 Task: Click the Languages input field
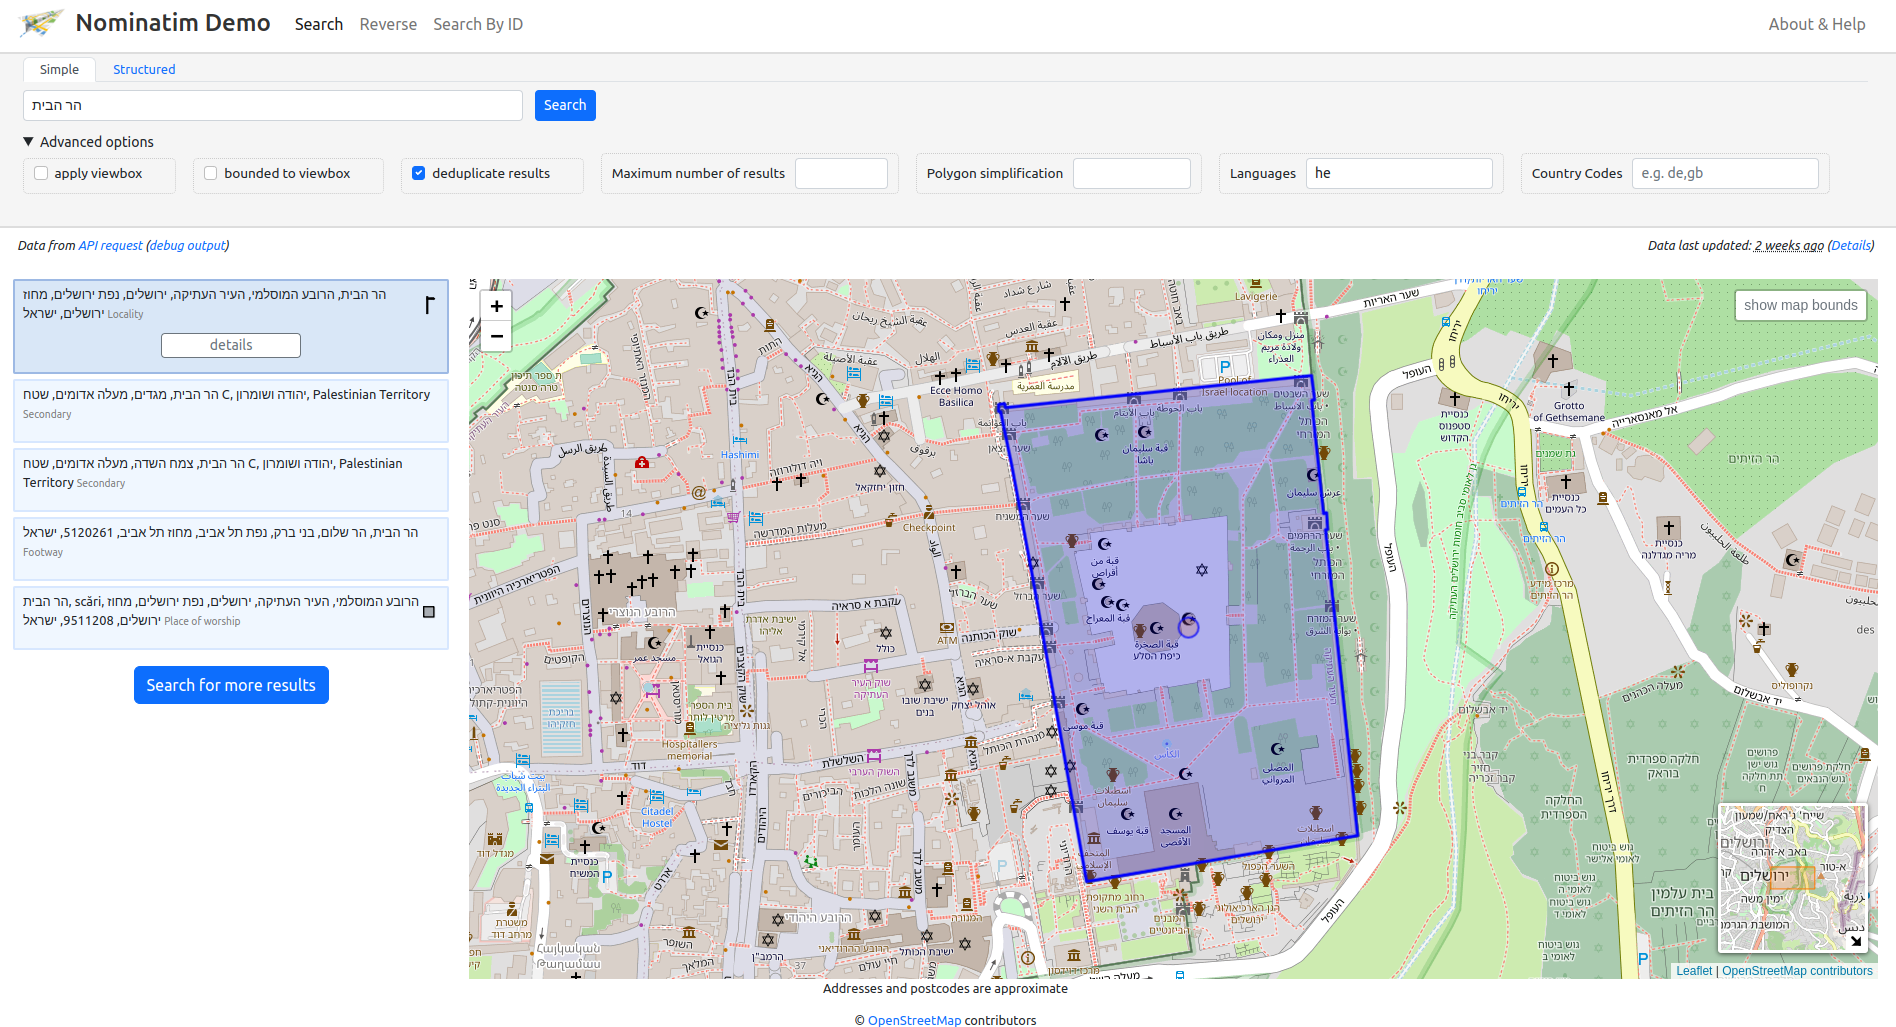(1398, 173)
